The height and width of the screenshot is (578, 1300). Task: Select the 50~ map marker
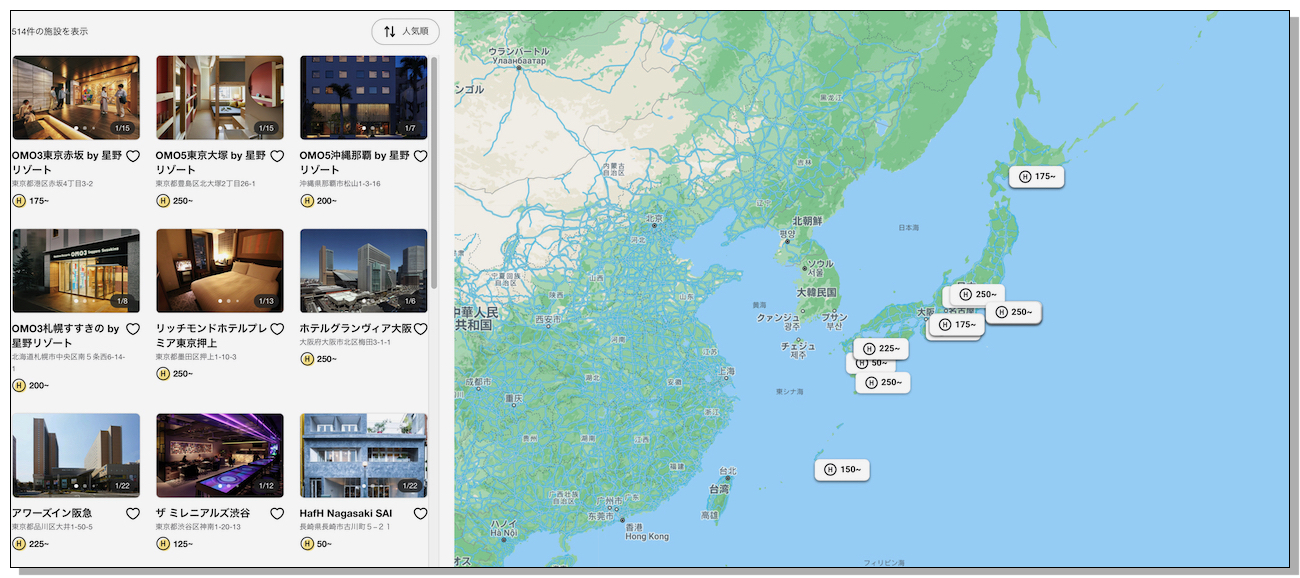point(872,364)
